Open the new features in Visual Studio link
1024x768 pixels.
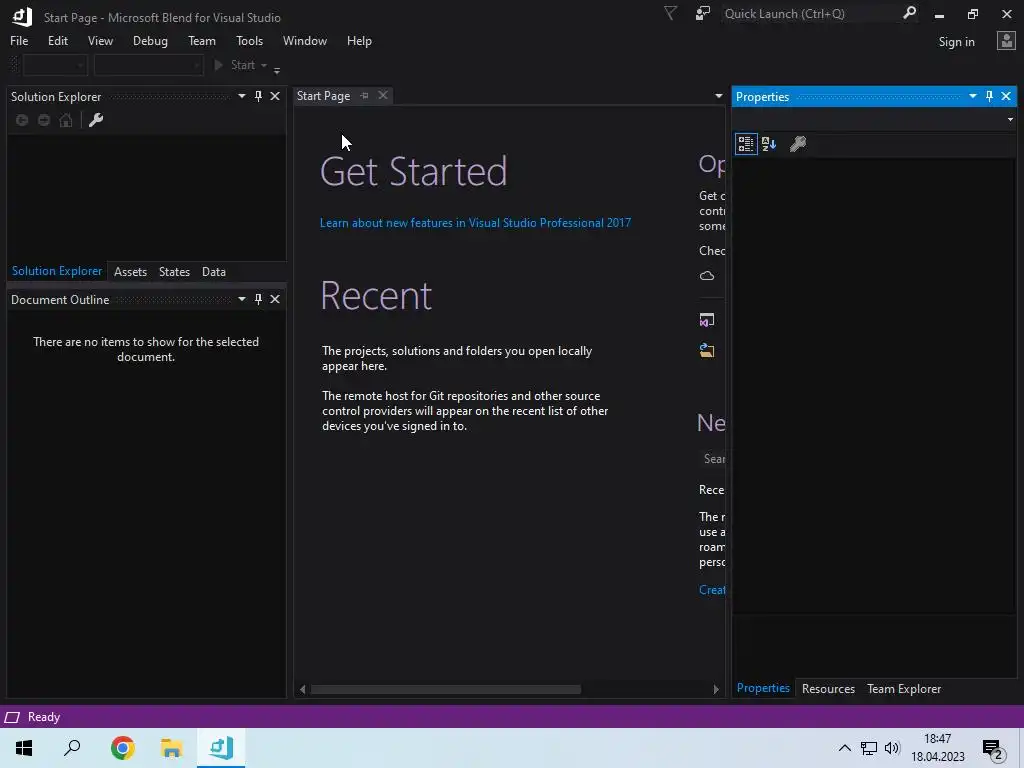[475, 223]
